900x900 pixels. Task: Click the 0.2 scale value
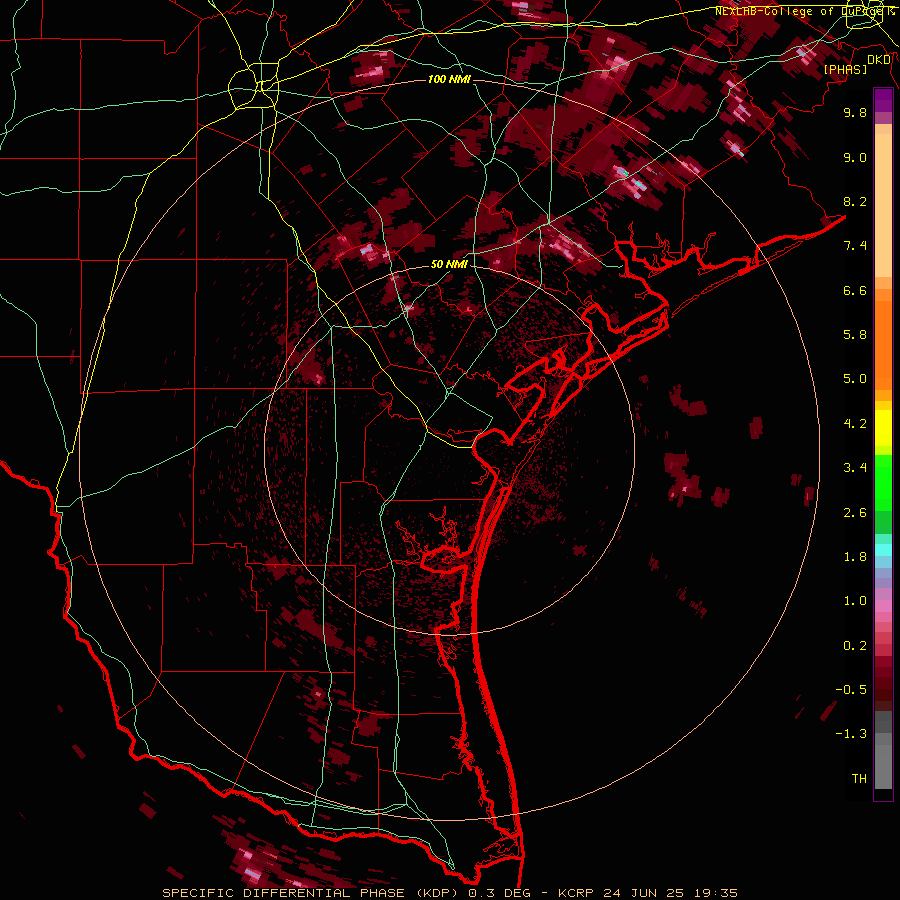click(x=855, y=646)
